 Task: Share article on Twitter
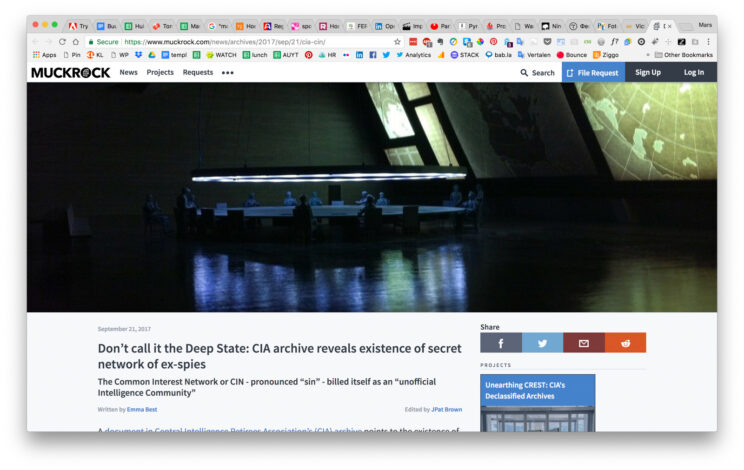point(542,343)
